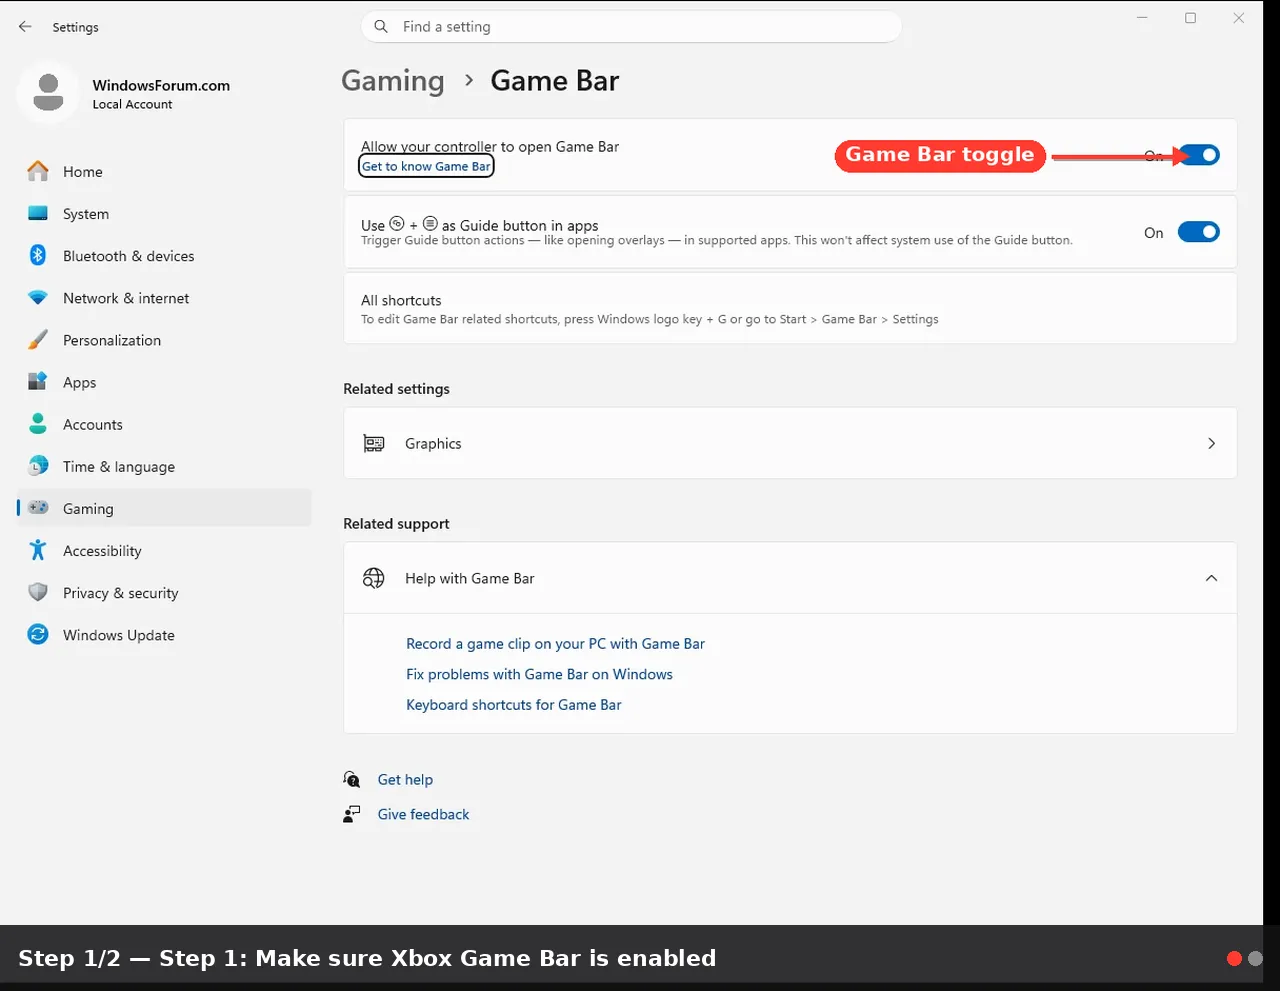Open the Windows Update circular arrows icon
This screenshot has height=991, width=1280.
pyautogui.click(x=38, y=634)
